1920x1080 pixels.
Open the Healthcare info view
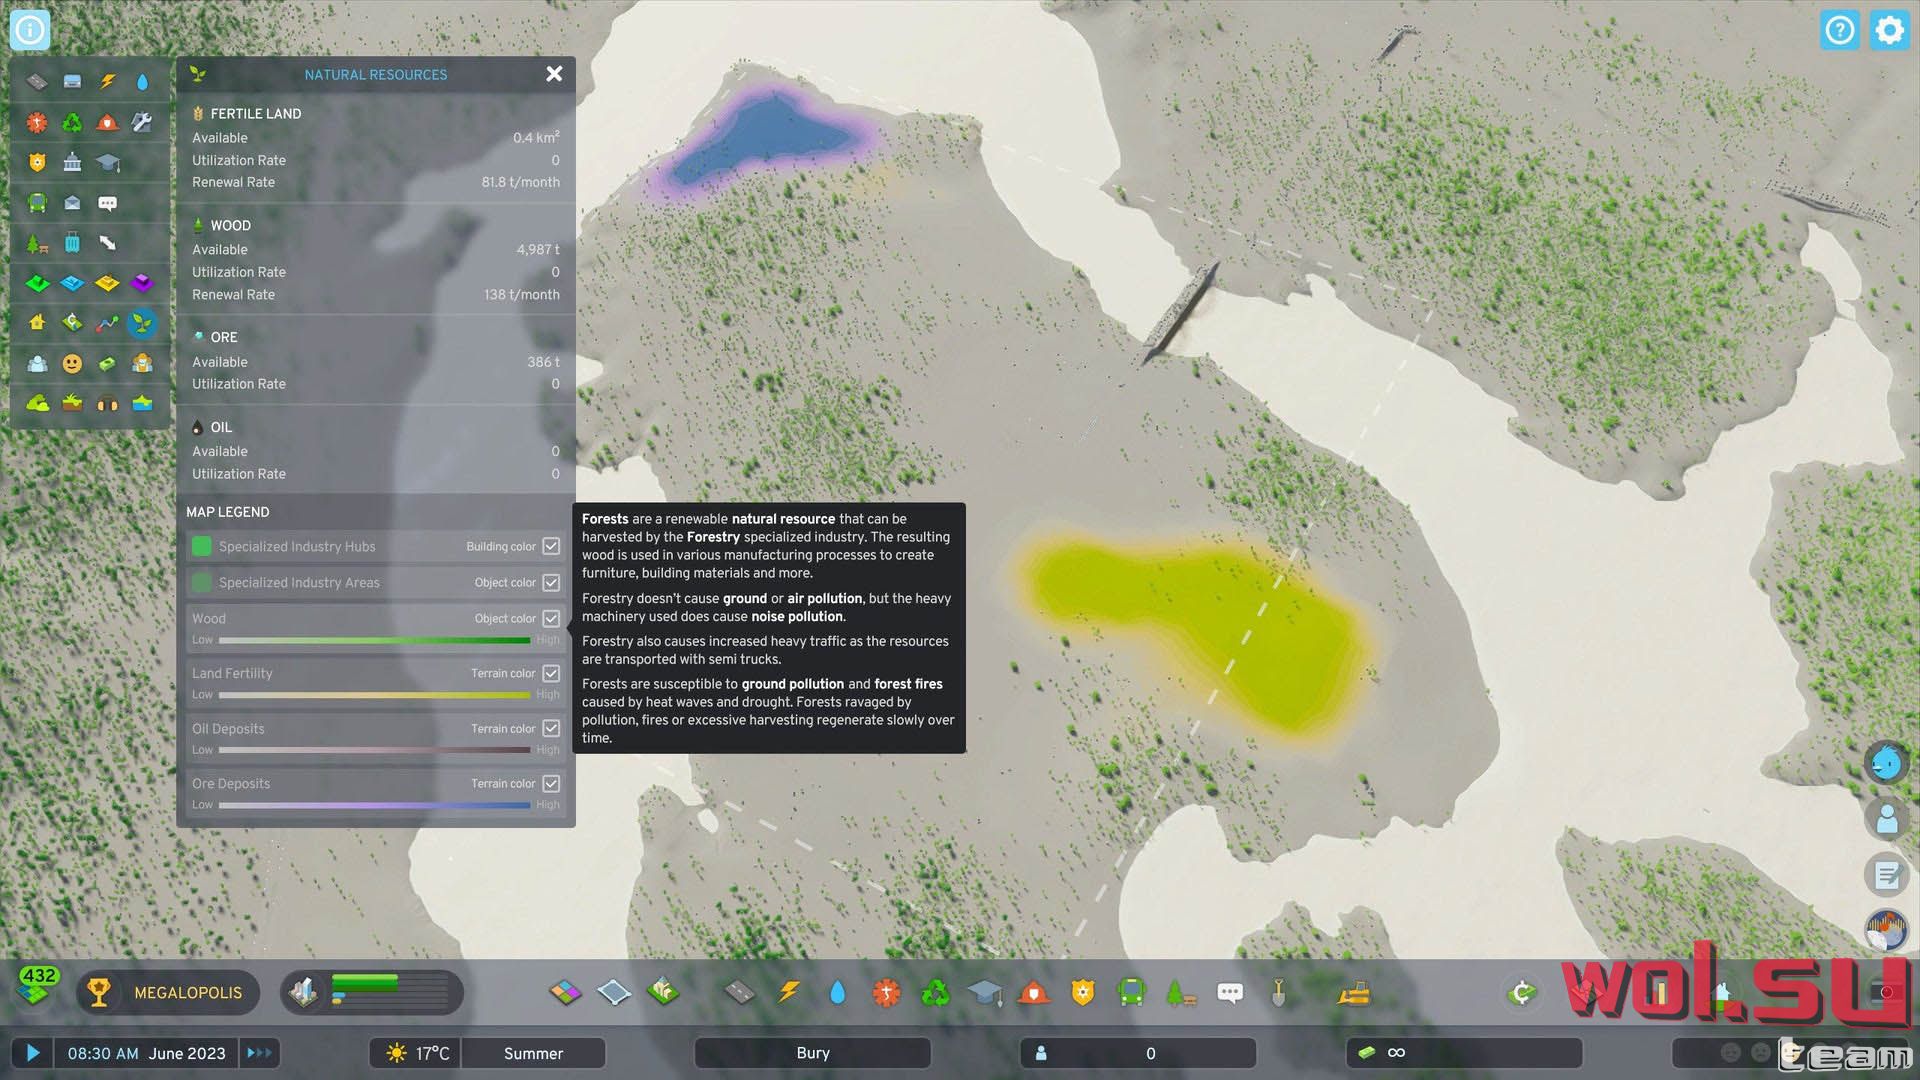click(x=37, y=123)
